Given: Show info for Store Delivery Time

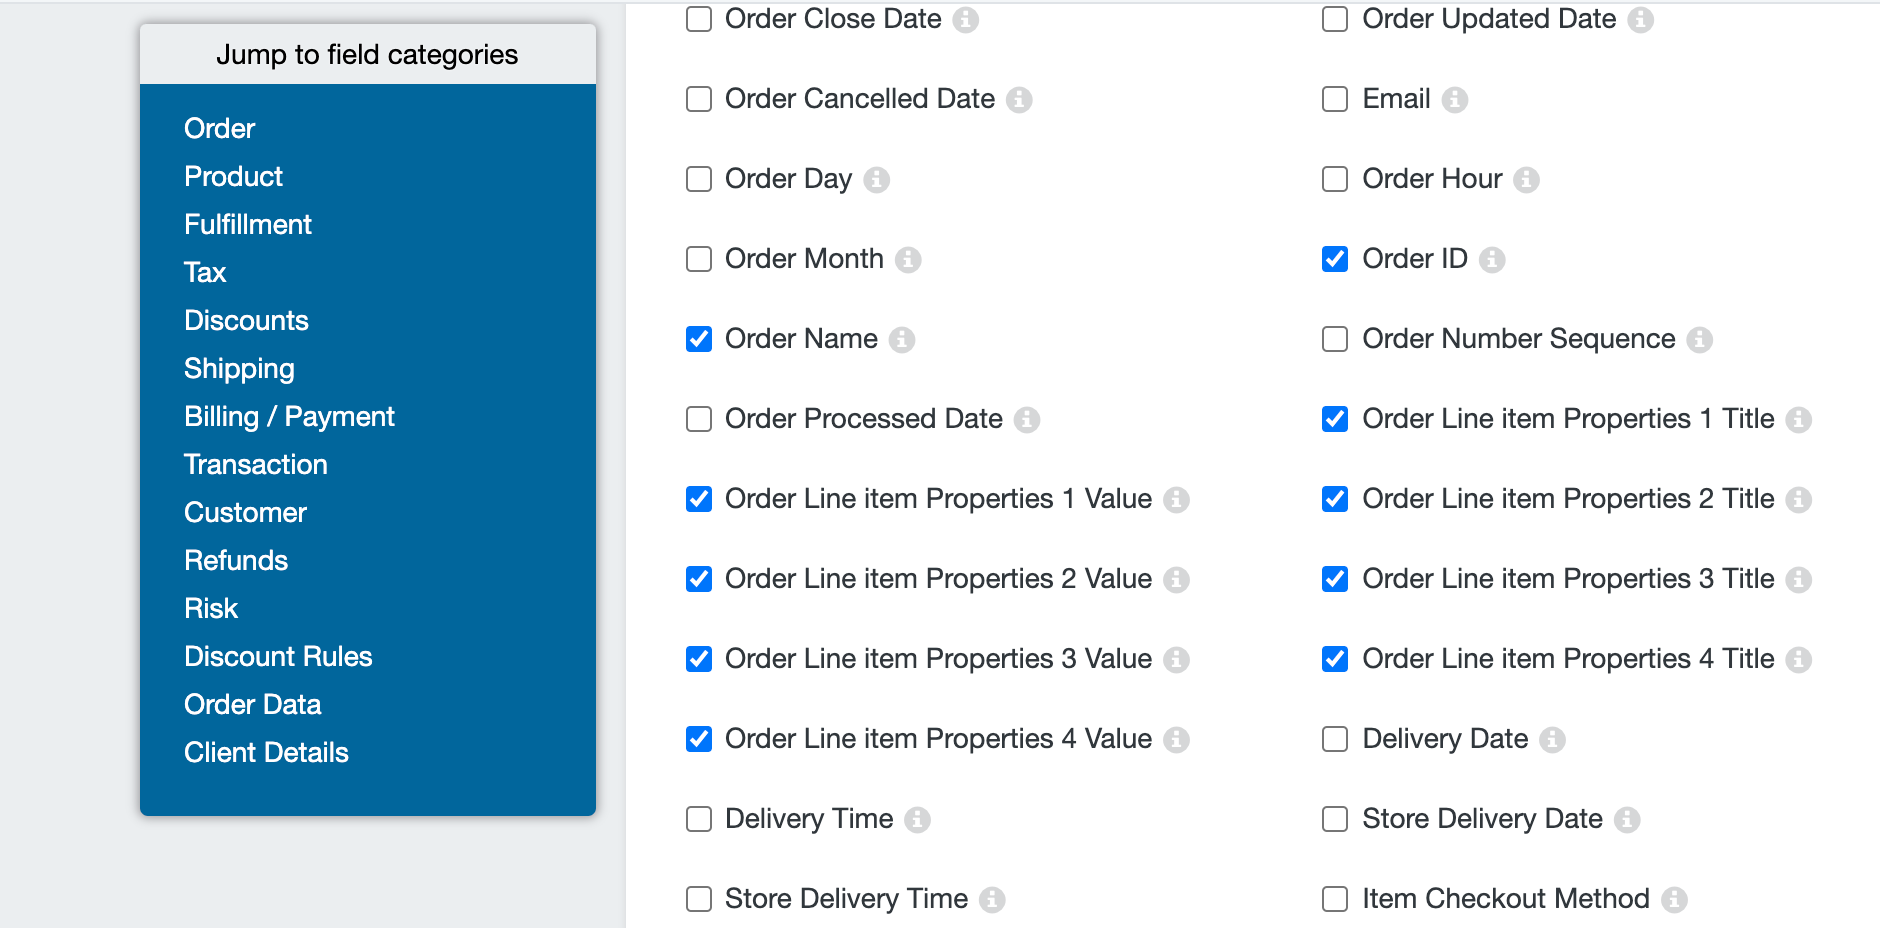Looking at the screenshot, I should (x=992, y=899).
